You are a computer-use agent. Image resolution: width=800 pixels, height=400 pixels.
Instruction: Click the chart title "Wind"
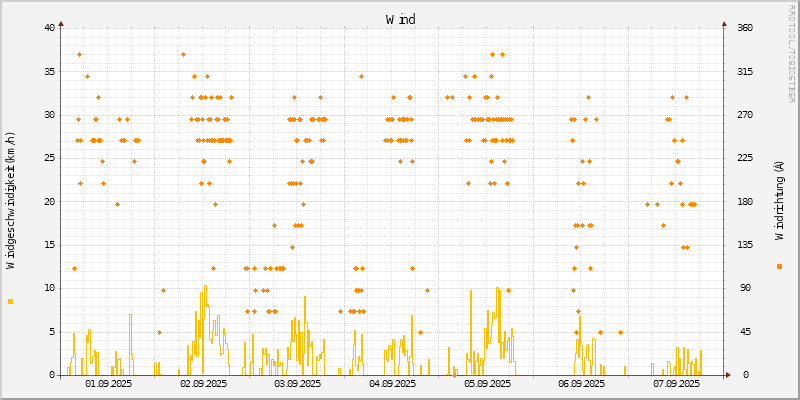(x=400, y=19)
